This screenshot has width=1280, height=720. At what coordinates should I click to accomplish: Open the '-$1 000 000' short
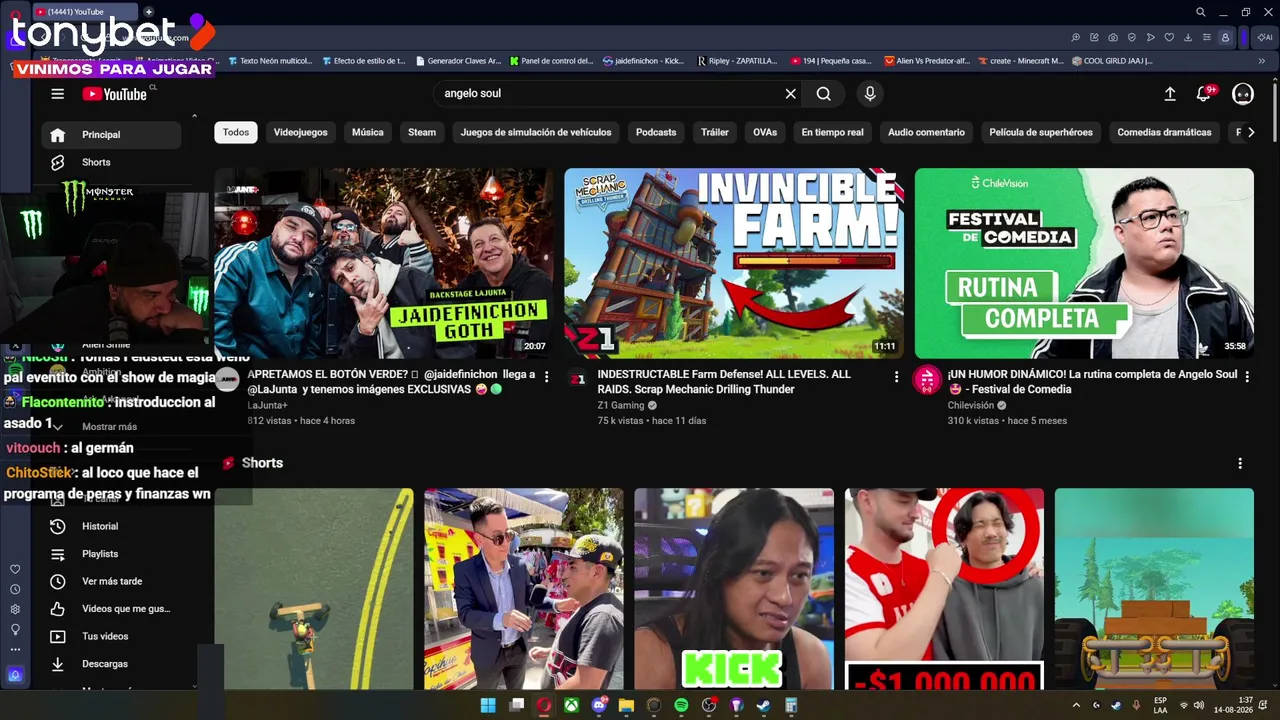(944, 589)
